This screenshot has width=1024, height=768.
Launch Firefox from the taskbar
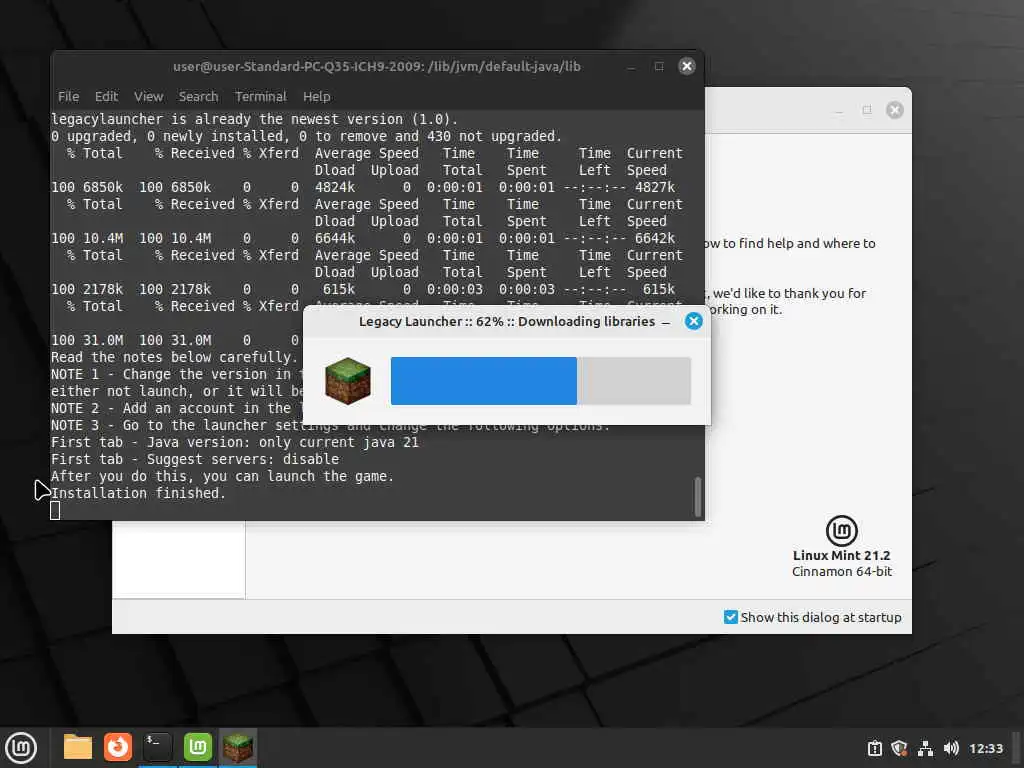[118, 747]
